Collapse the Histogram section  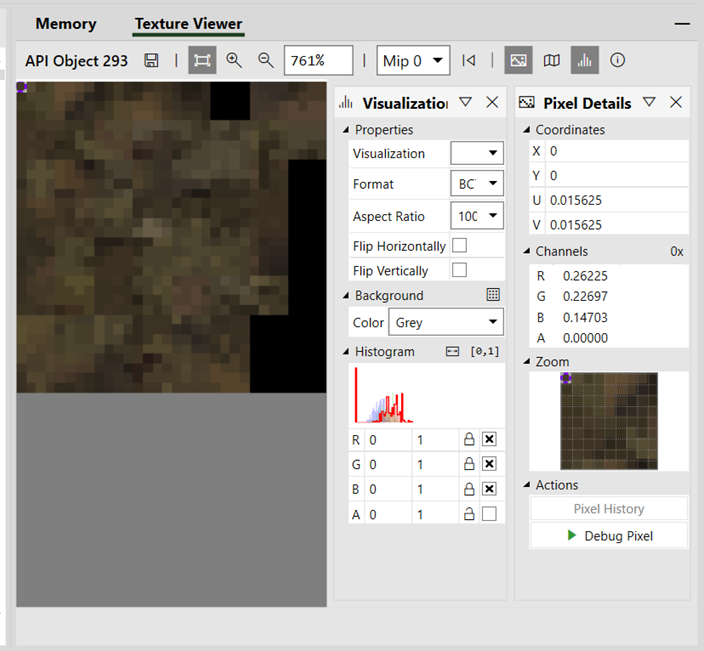(346, 352)
